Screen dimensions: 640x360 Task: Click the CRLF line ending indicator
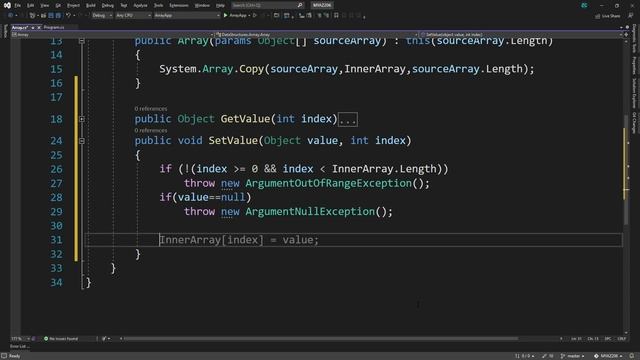(622, 339)
